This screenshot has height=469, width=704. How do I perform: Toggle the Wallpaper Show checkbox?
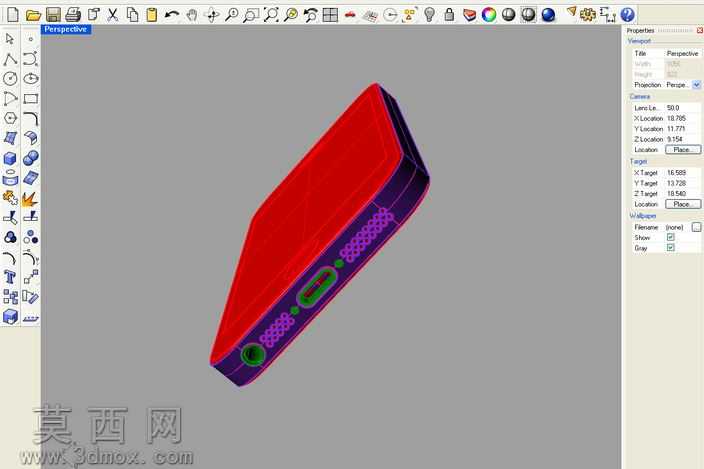(671, 237)
